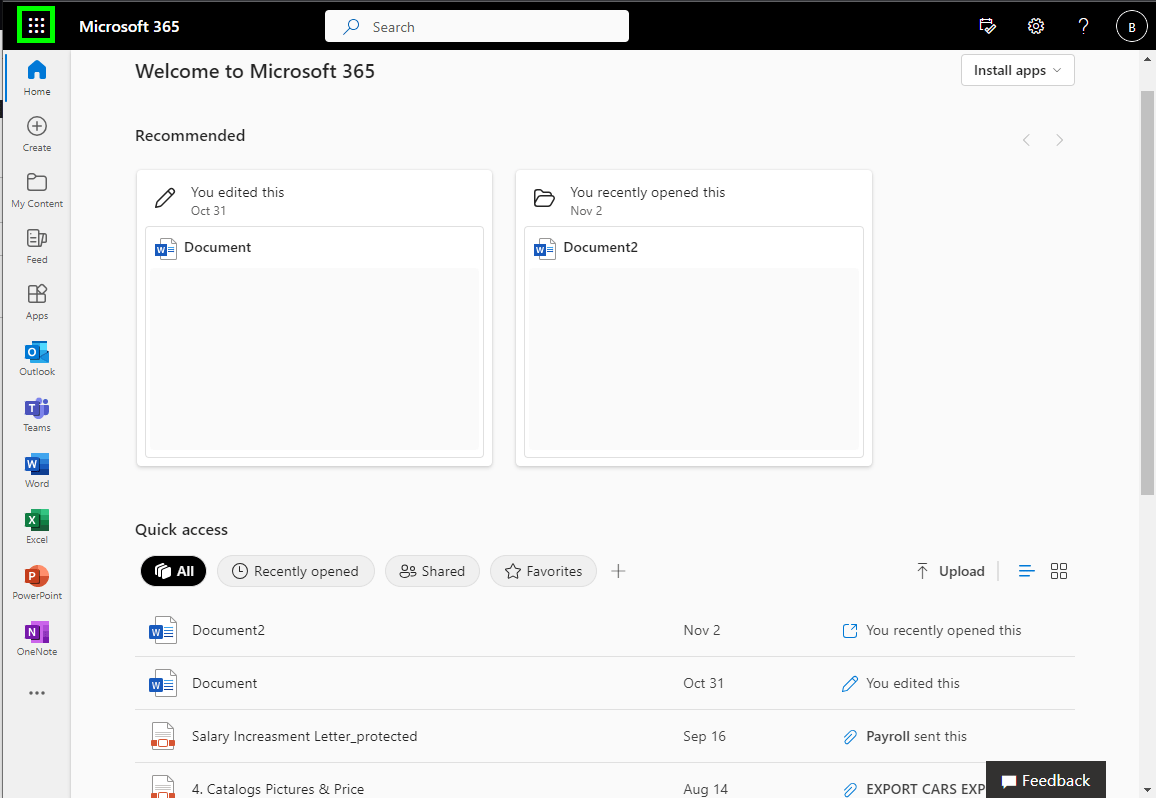Switch Quick access to grid view
Screen dimensions: 1156x798
point(1059,570)
